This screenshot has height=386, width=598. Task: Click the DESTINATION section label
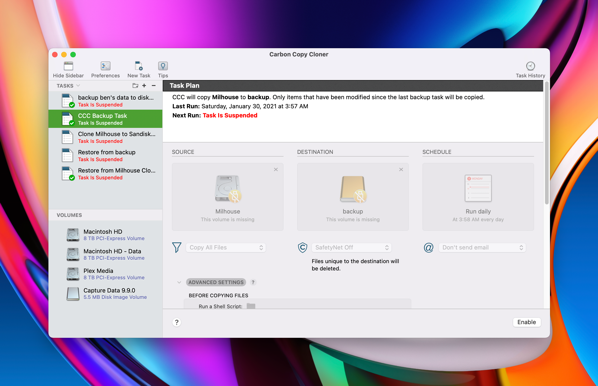coord(315,152)
